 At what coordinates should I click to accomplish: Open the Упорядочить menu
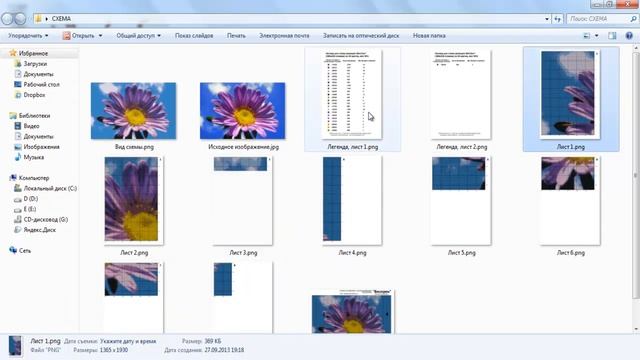coord(28,36)
